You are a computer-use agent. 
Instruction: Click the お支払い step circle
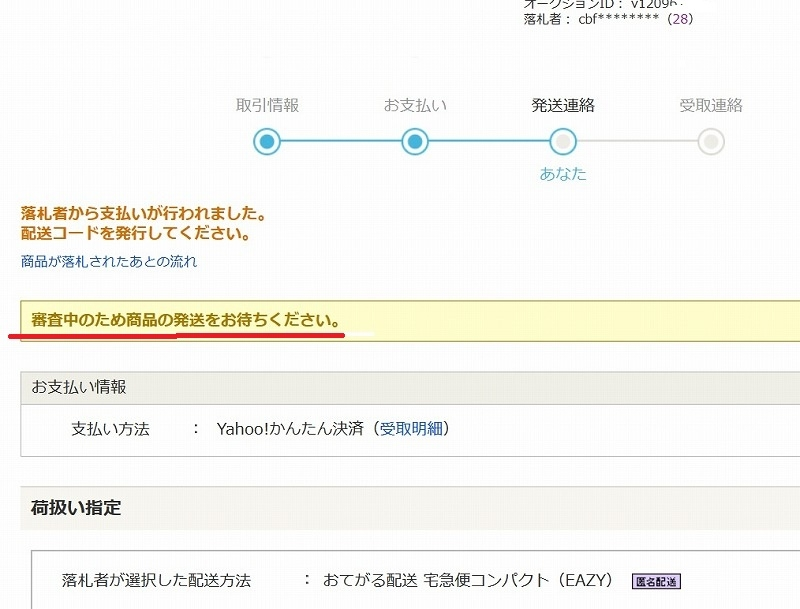(x=415, y=141)
